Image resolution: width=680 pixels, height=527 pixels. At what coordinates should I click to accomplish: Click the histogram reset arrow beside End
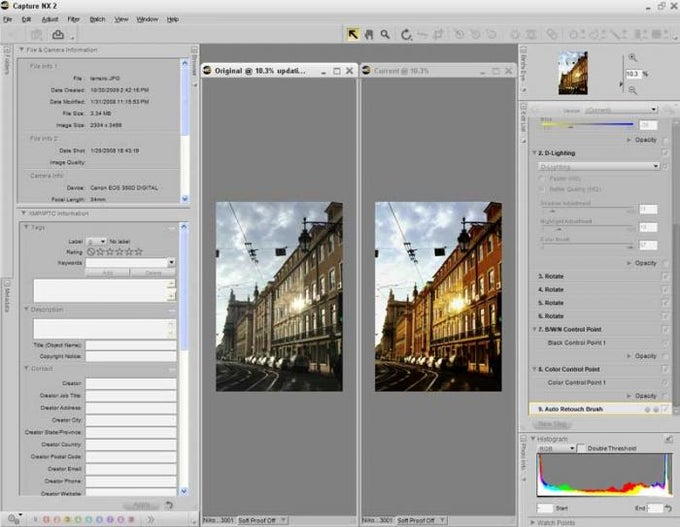tap(668, 508)
